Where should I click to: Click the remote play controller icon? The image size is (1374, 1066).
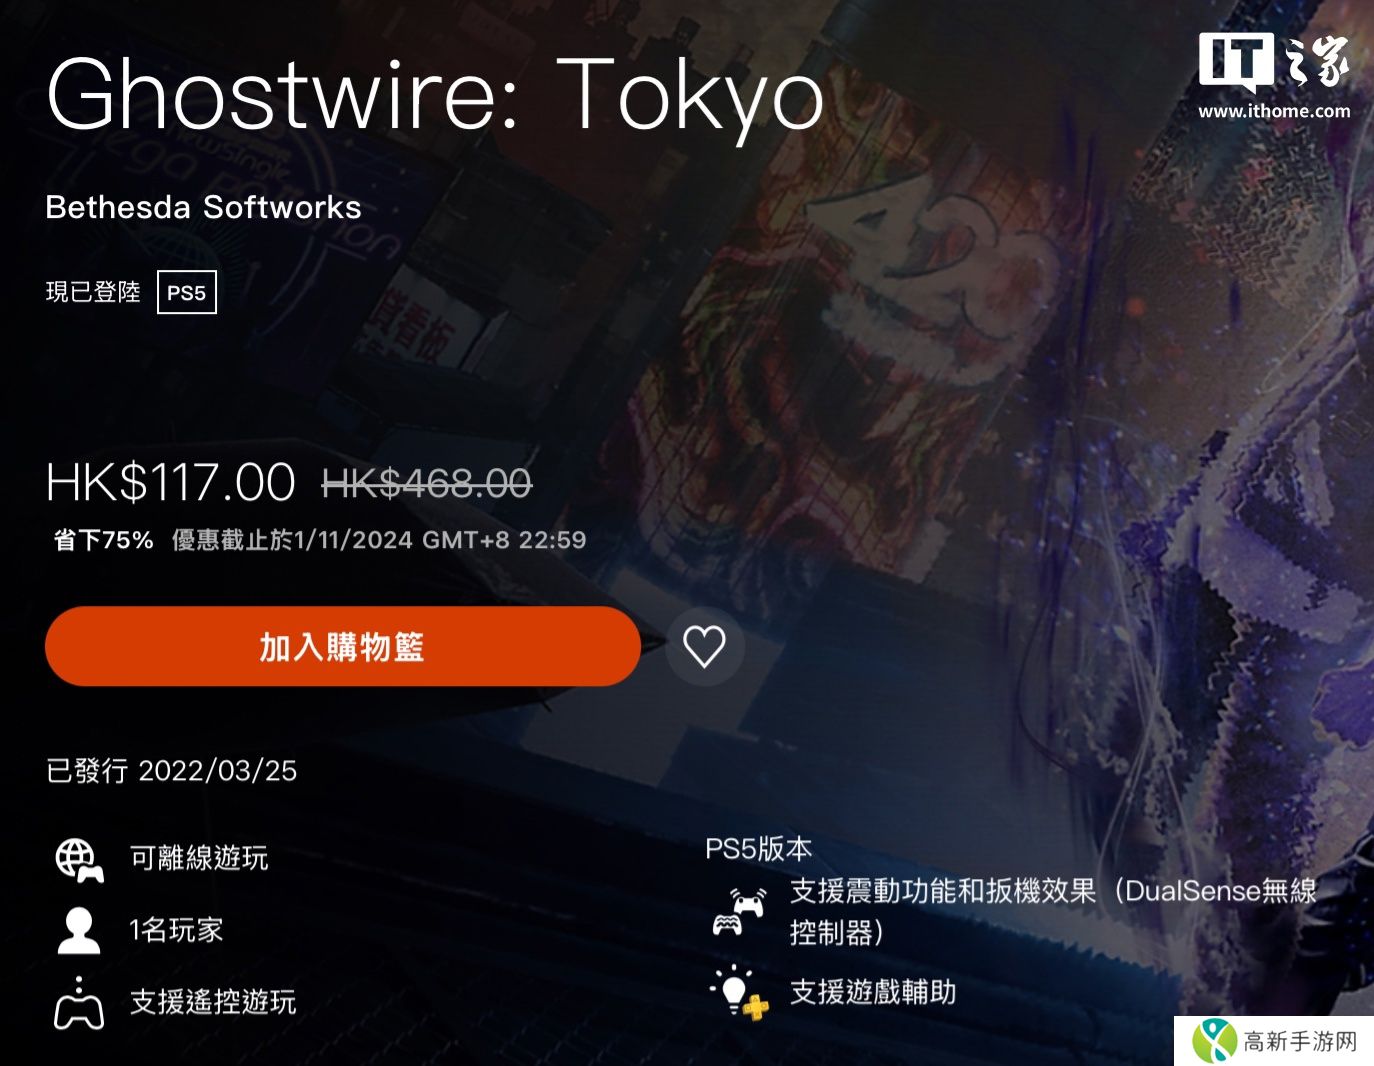tap(79, 1003)
